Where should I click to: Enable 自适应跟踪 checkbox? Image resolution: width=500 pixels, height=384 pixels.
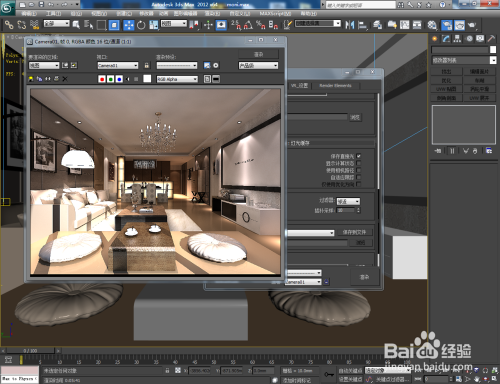click(359, 177)
